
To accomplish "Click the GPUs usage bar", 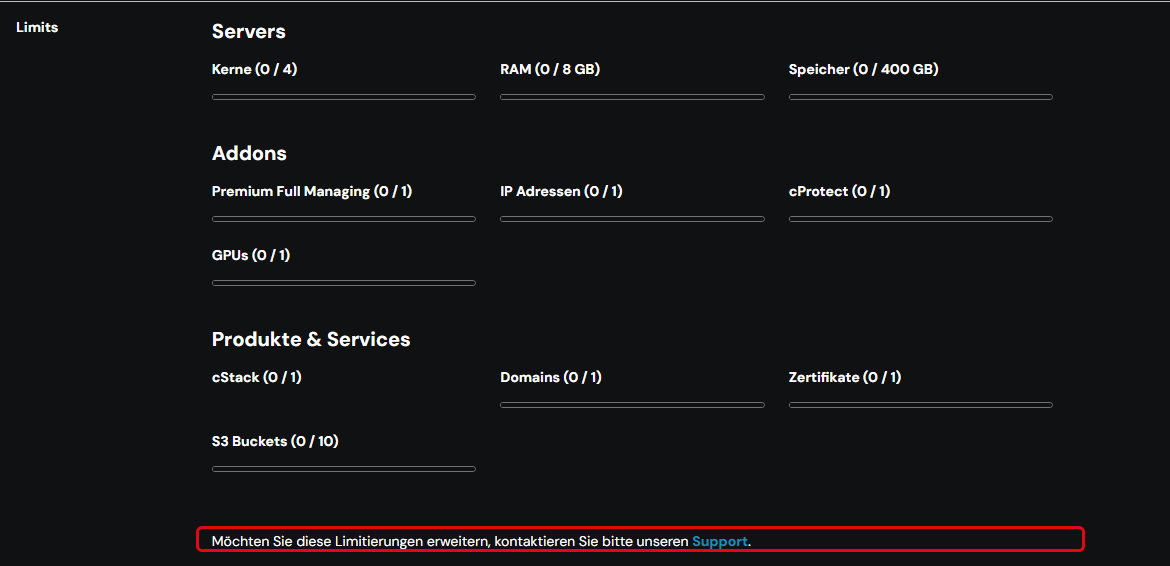I will (x=344, y=283).
